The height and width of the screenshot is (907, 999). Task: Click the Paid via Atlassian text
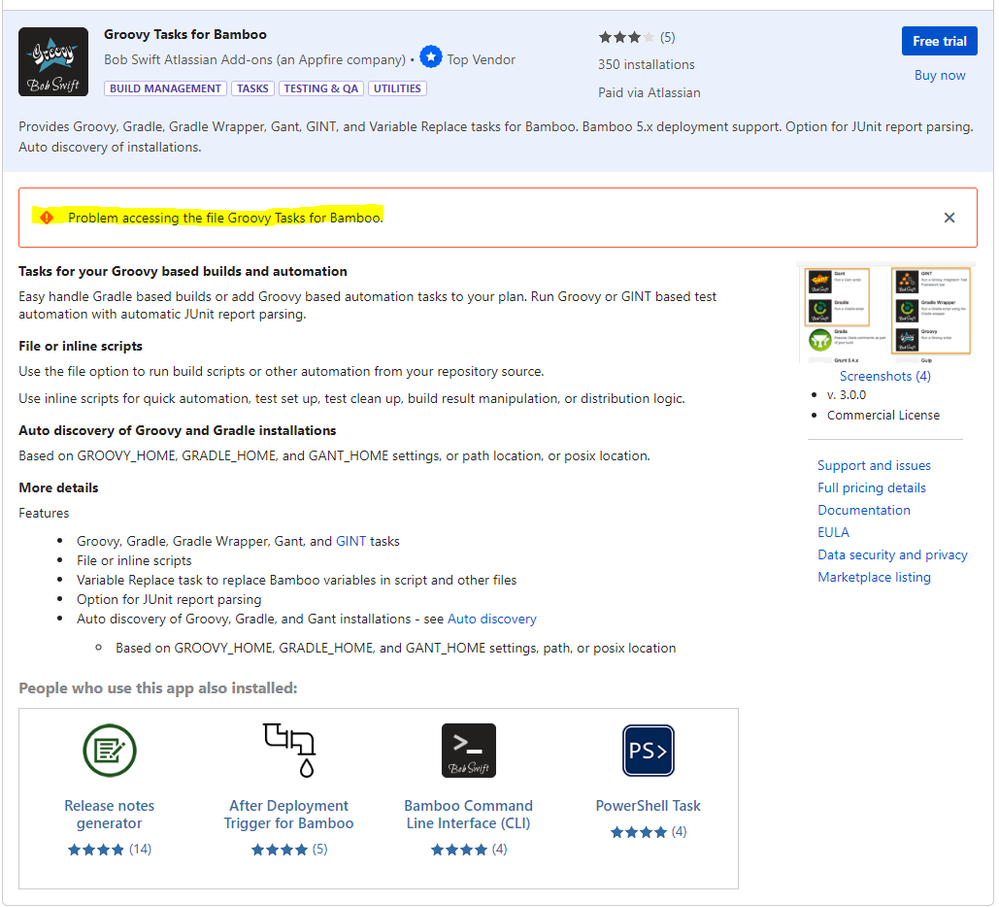pos(649,92)
